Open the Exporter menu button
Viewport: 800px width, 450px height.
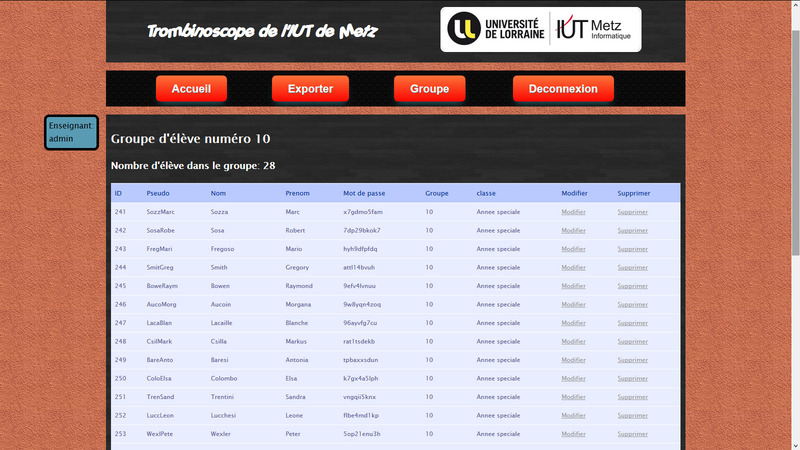[310, 89]
